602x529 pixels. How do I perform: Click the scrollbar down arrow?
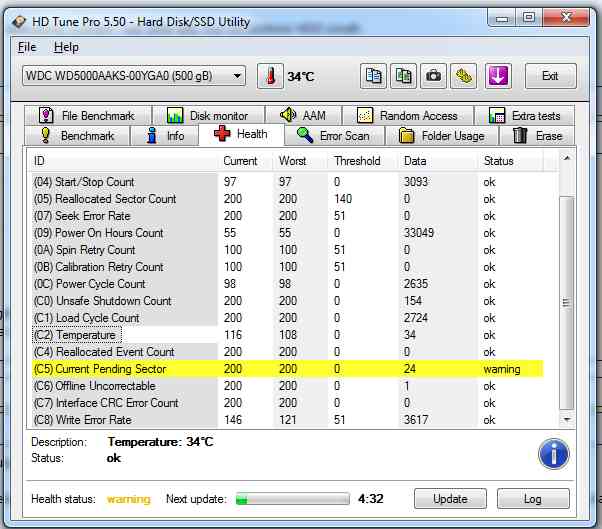coord(567,420)
